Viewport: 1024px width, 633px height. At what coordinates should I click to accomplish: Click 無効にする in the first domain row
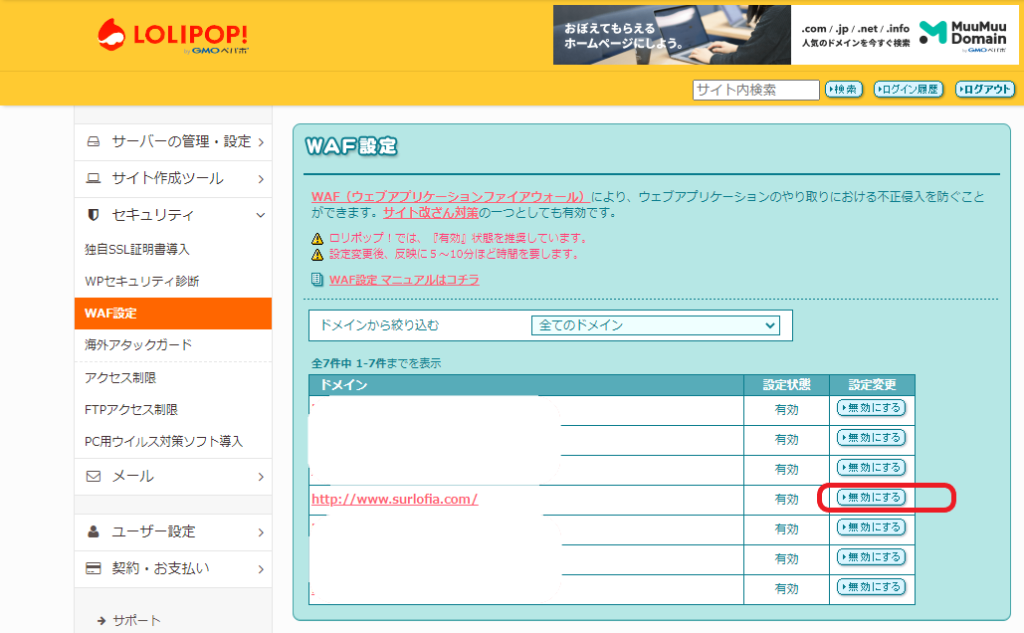point(871,408)
